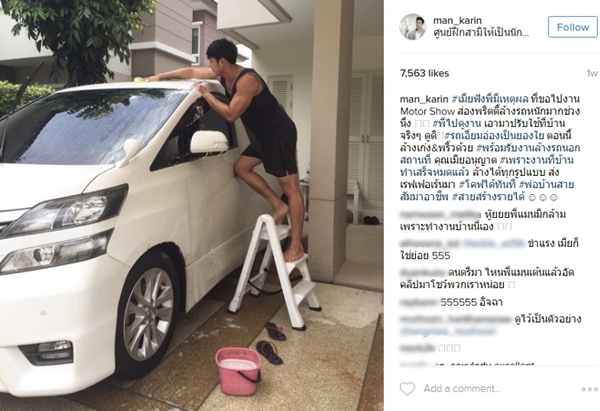Click the car washing post photo
Screen dimensions: 600x411
(192, 206)
